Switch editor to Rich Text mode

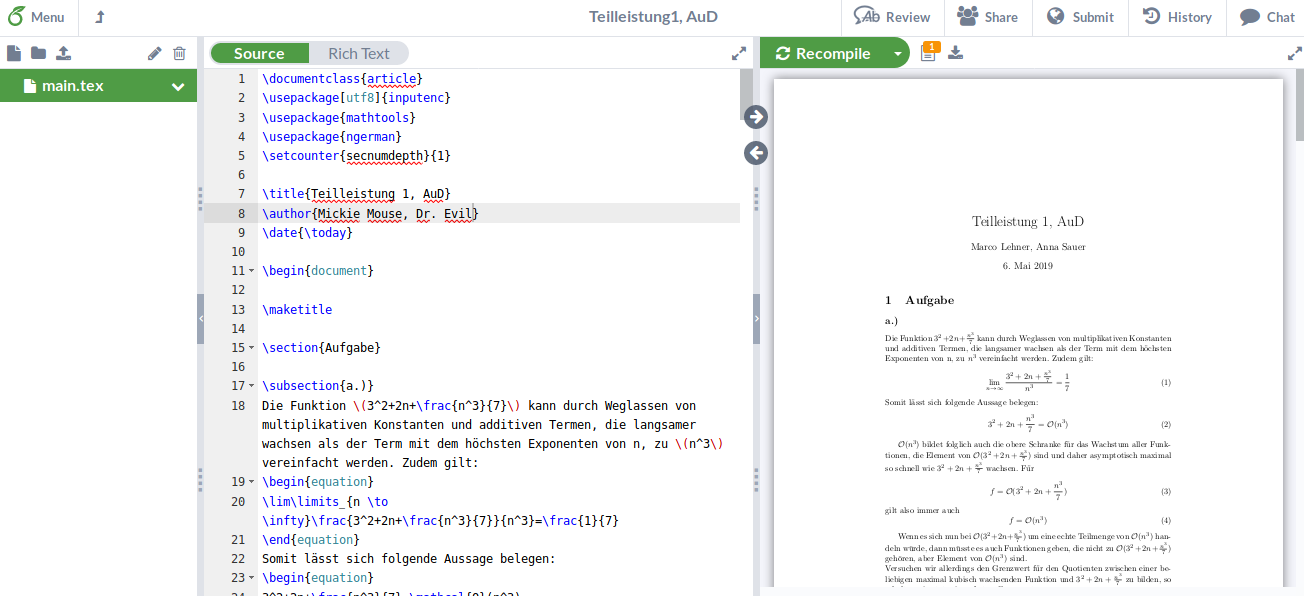click(358, 54)
